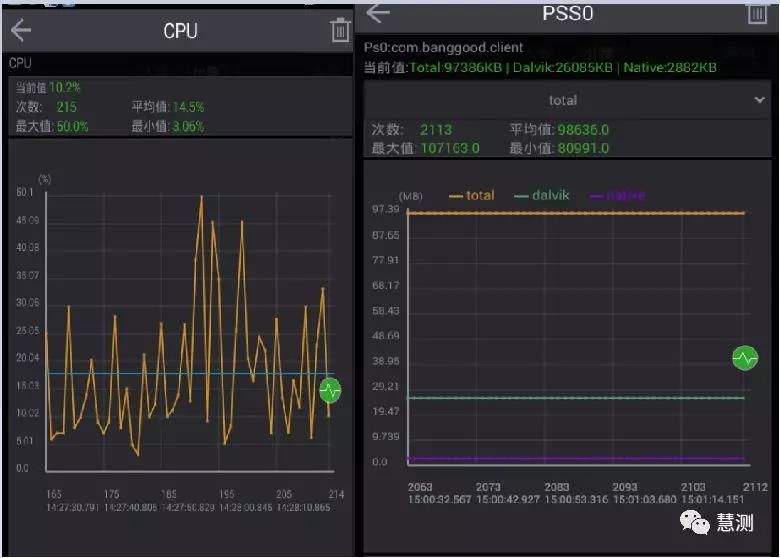Toggle the 'total' legend series
780x558 pixels.
(472, 195)
